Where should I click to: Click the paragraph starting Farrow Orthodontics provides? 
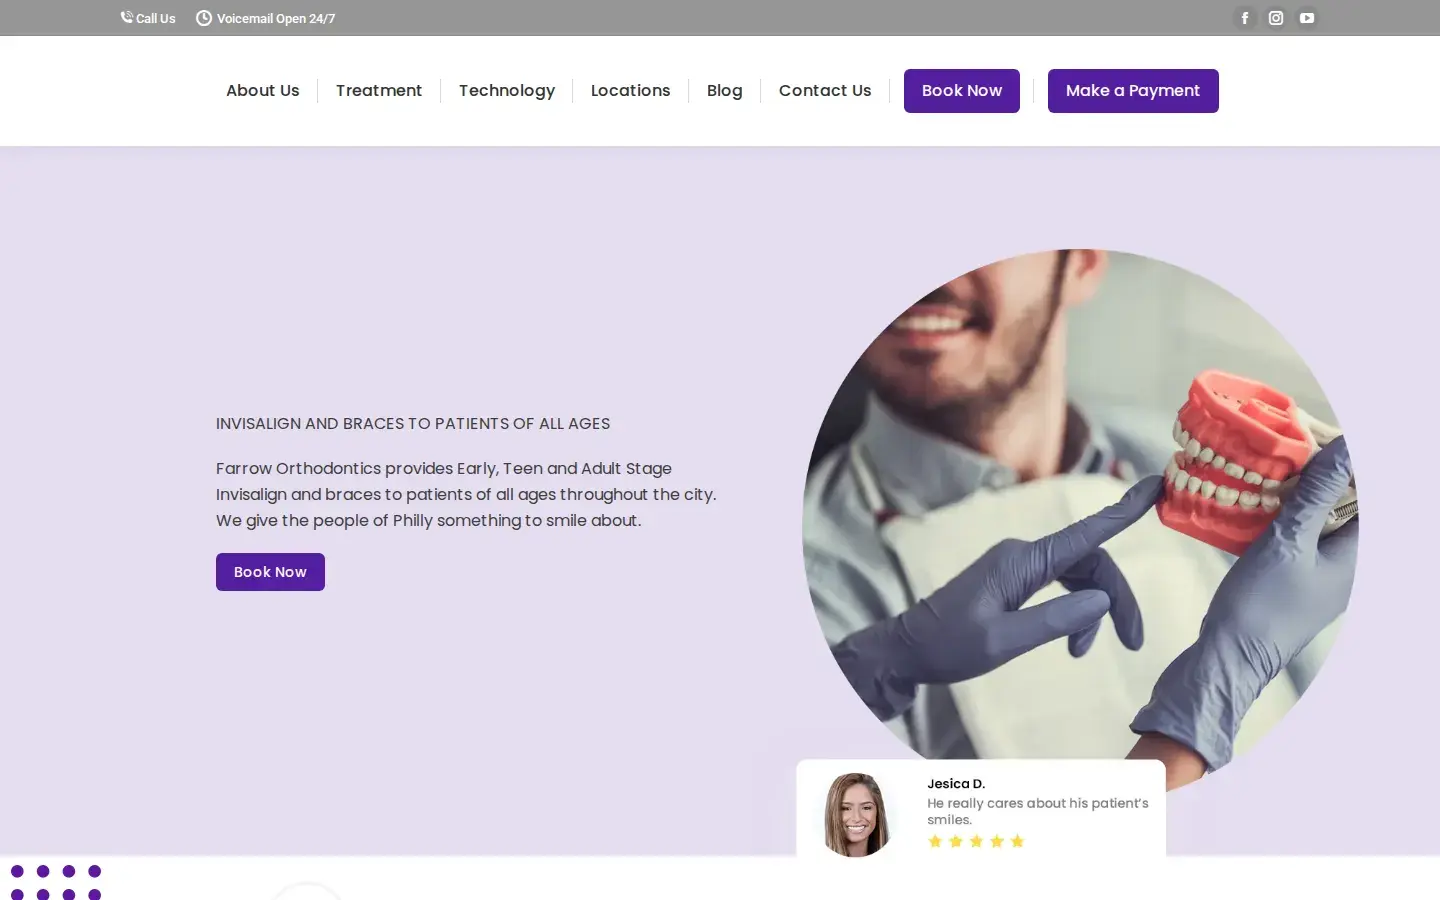pyautogui.click(x=466, y=494)
